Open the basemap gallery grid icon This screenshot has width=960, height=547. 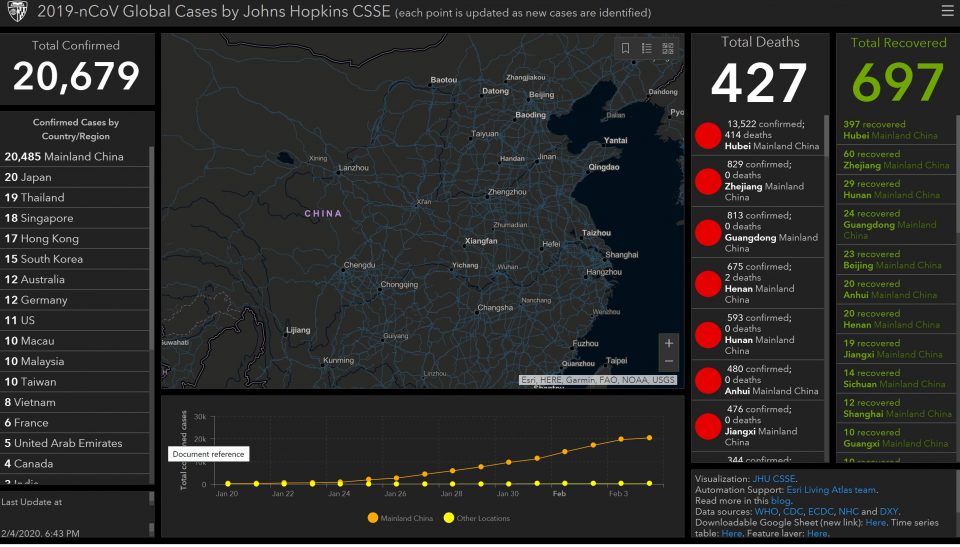pyautogui.click(x=668, y=48)
